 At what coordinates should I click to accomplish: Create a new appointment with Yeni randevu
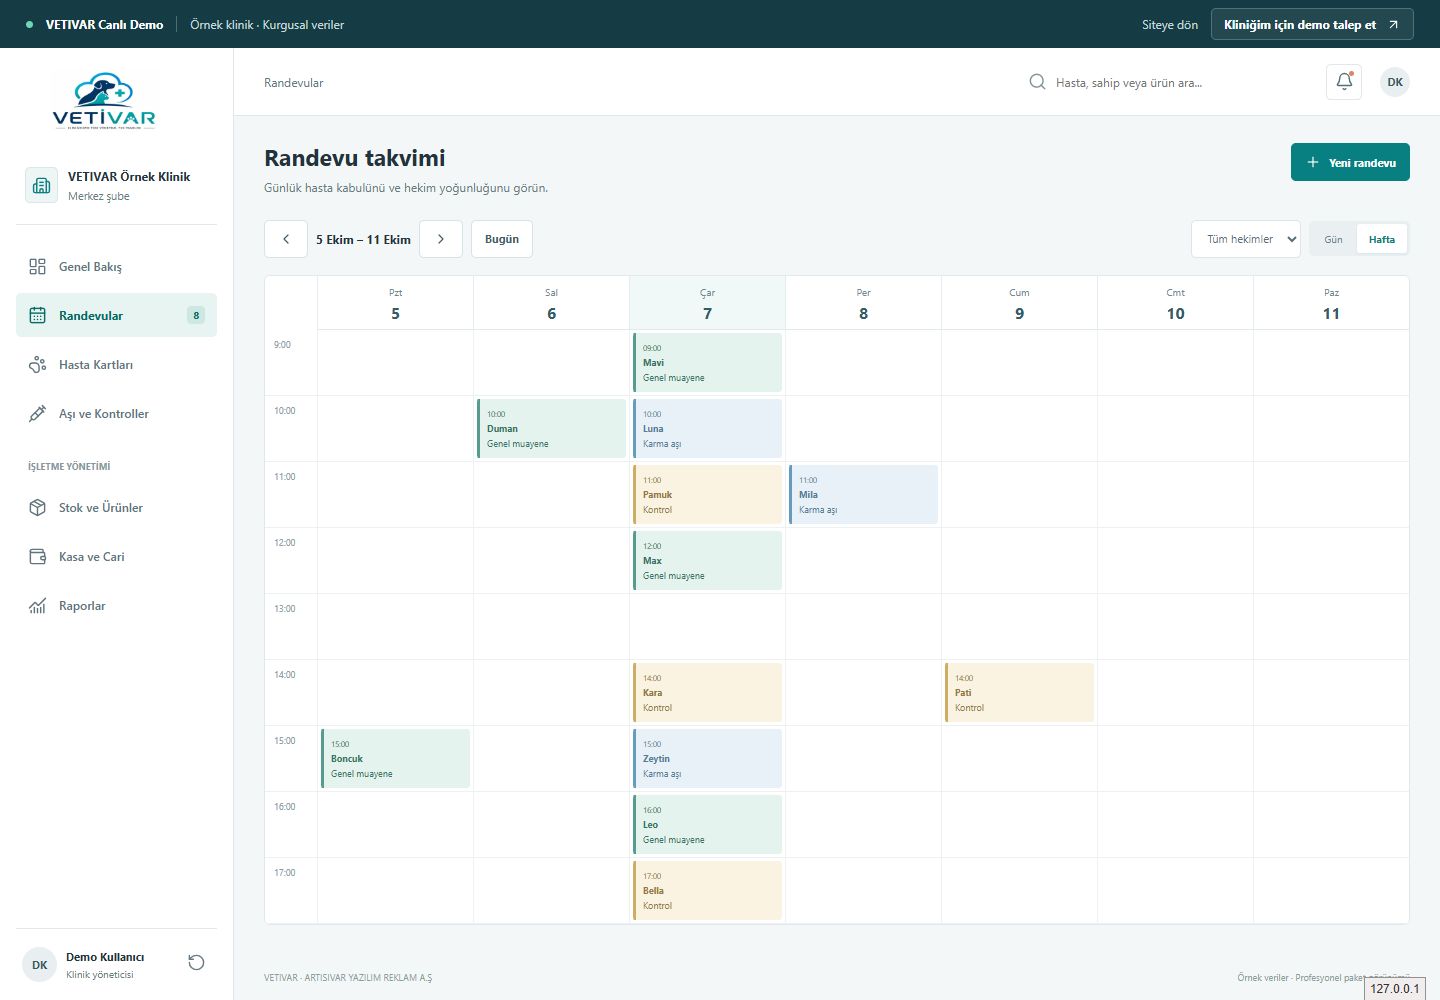(1350, 162)
